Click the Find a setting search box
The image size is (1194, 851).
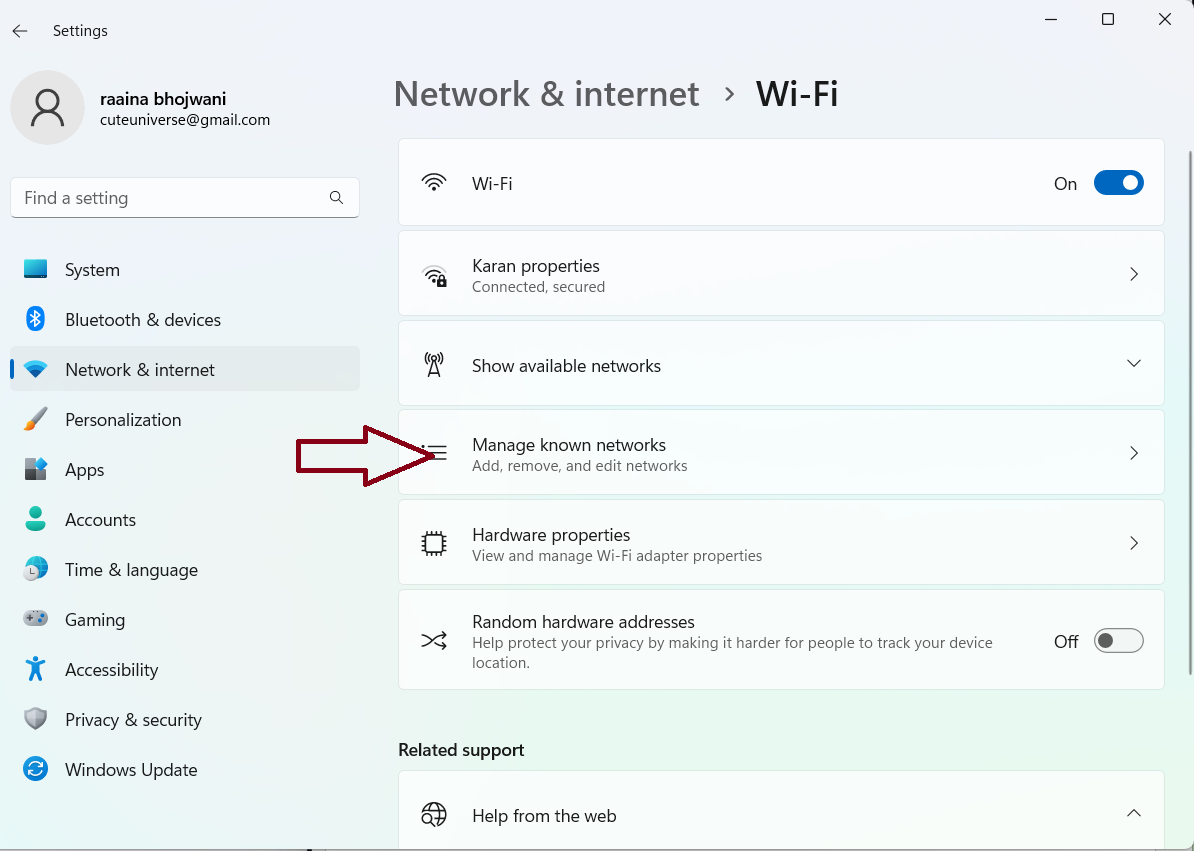170,198
